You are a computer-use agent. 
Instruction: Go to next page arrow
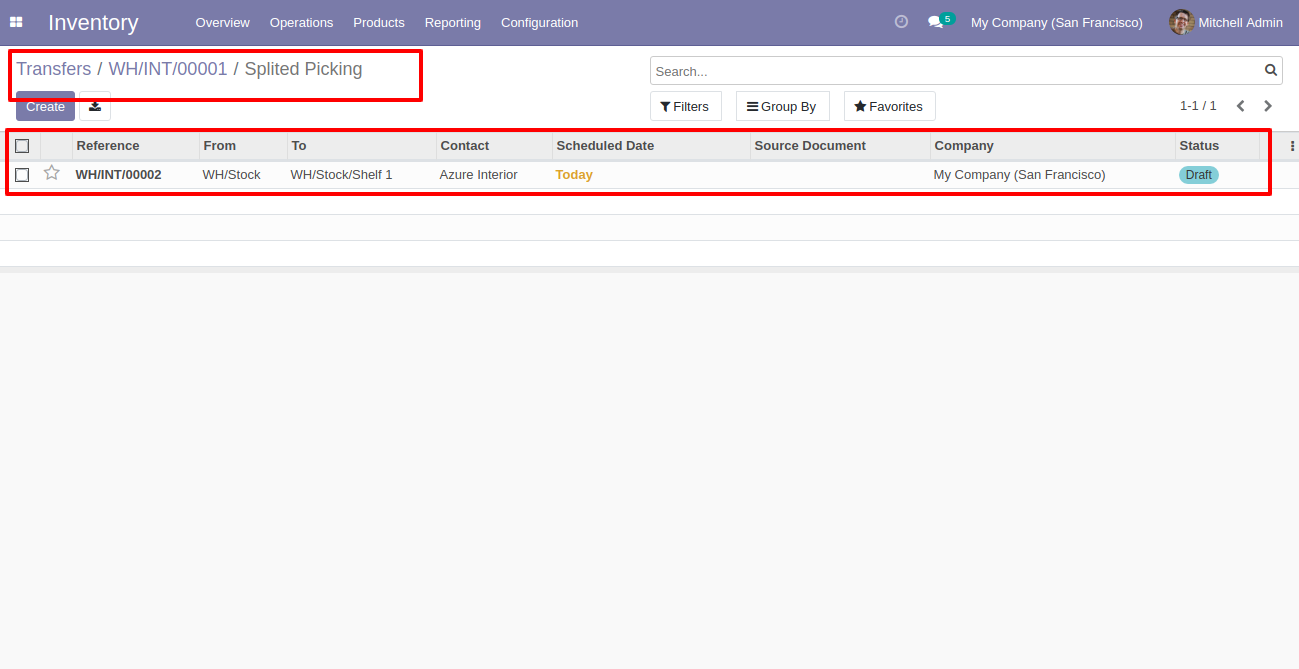coord(1268,106)
